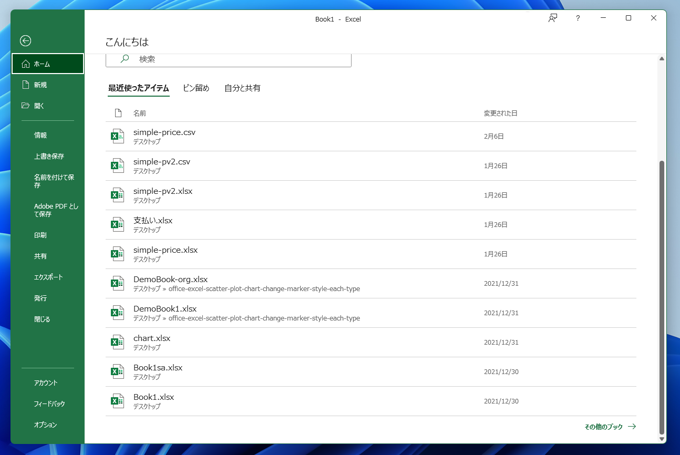680x455 pixels.
Task: Click the その他のブック link
Action: coord(610,427)
